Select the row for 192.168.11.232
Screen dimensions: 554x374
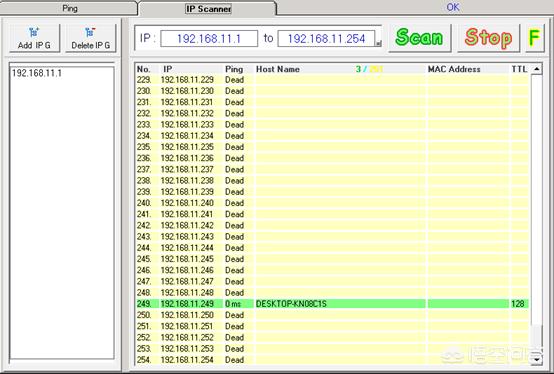(332, 113)
